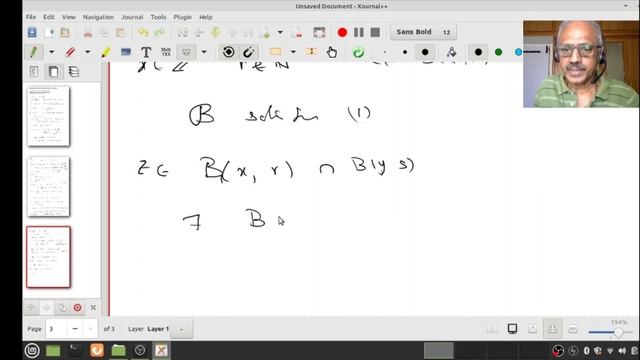Open page 2 thumbnail in sidebar
The image size is (640, 360).
click(x=48, y=187)
